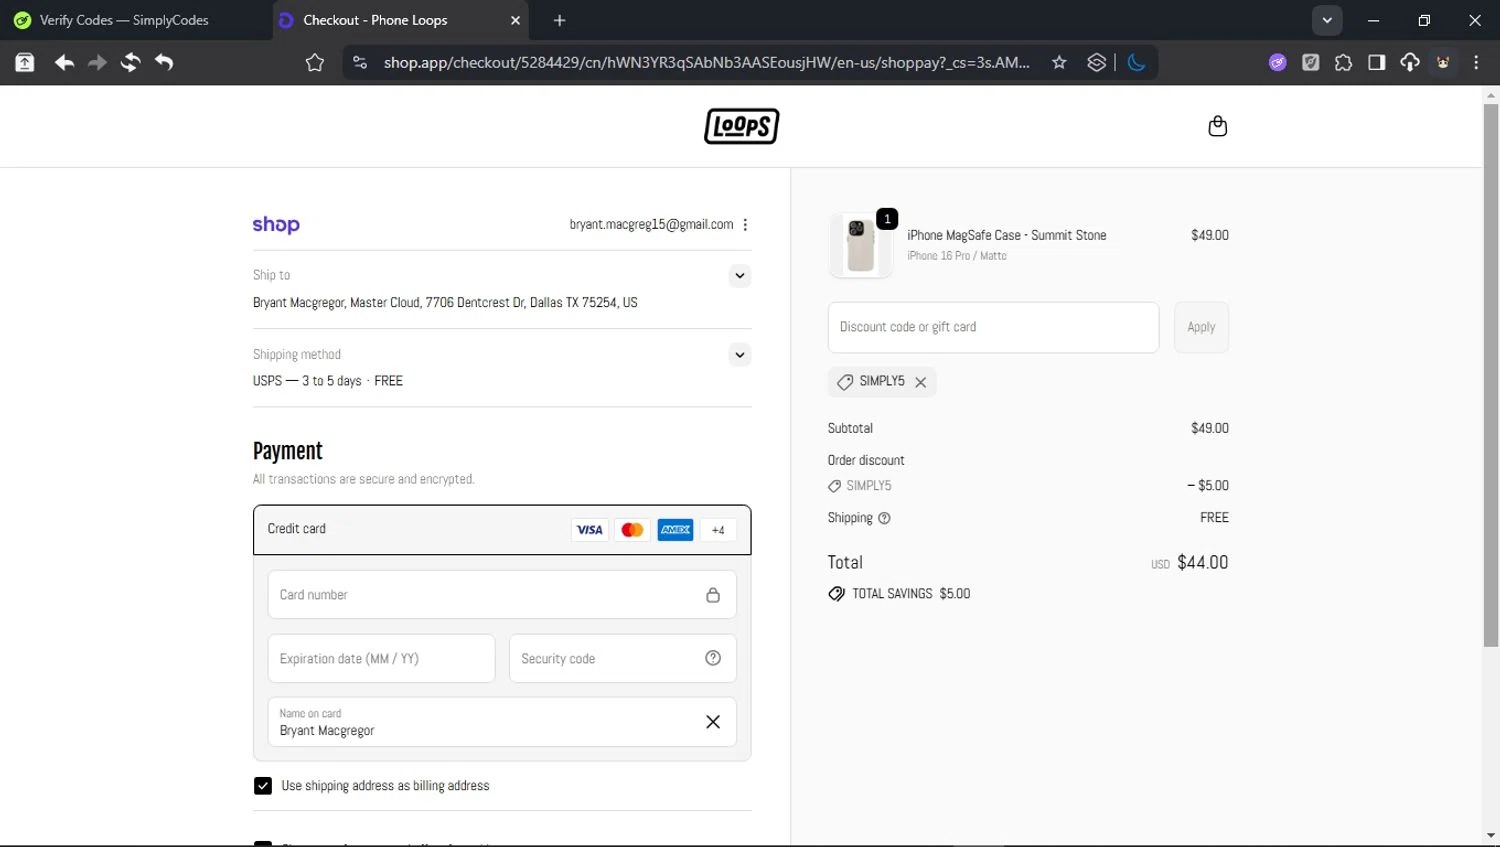Click the purple round extension icon
Image resolution: width=1500 pixels, height=847 pixels.
pos(1277,63)
